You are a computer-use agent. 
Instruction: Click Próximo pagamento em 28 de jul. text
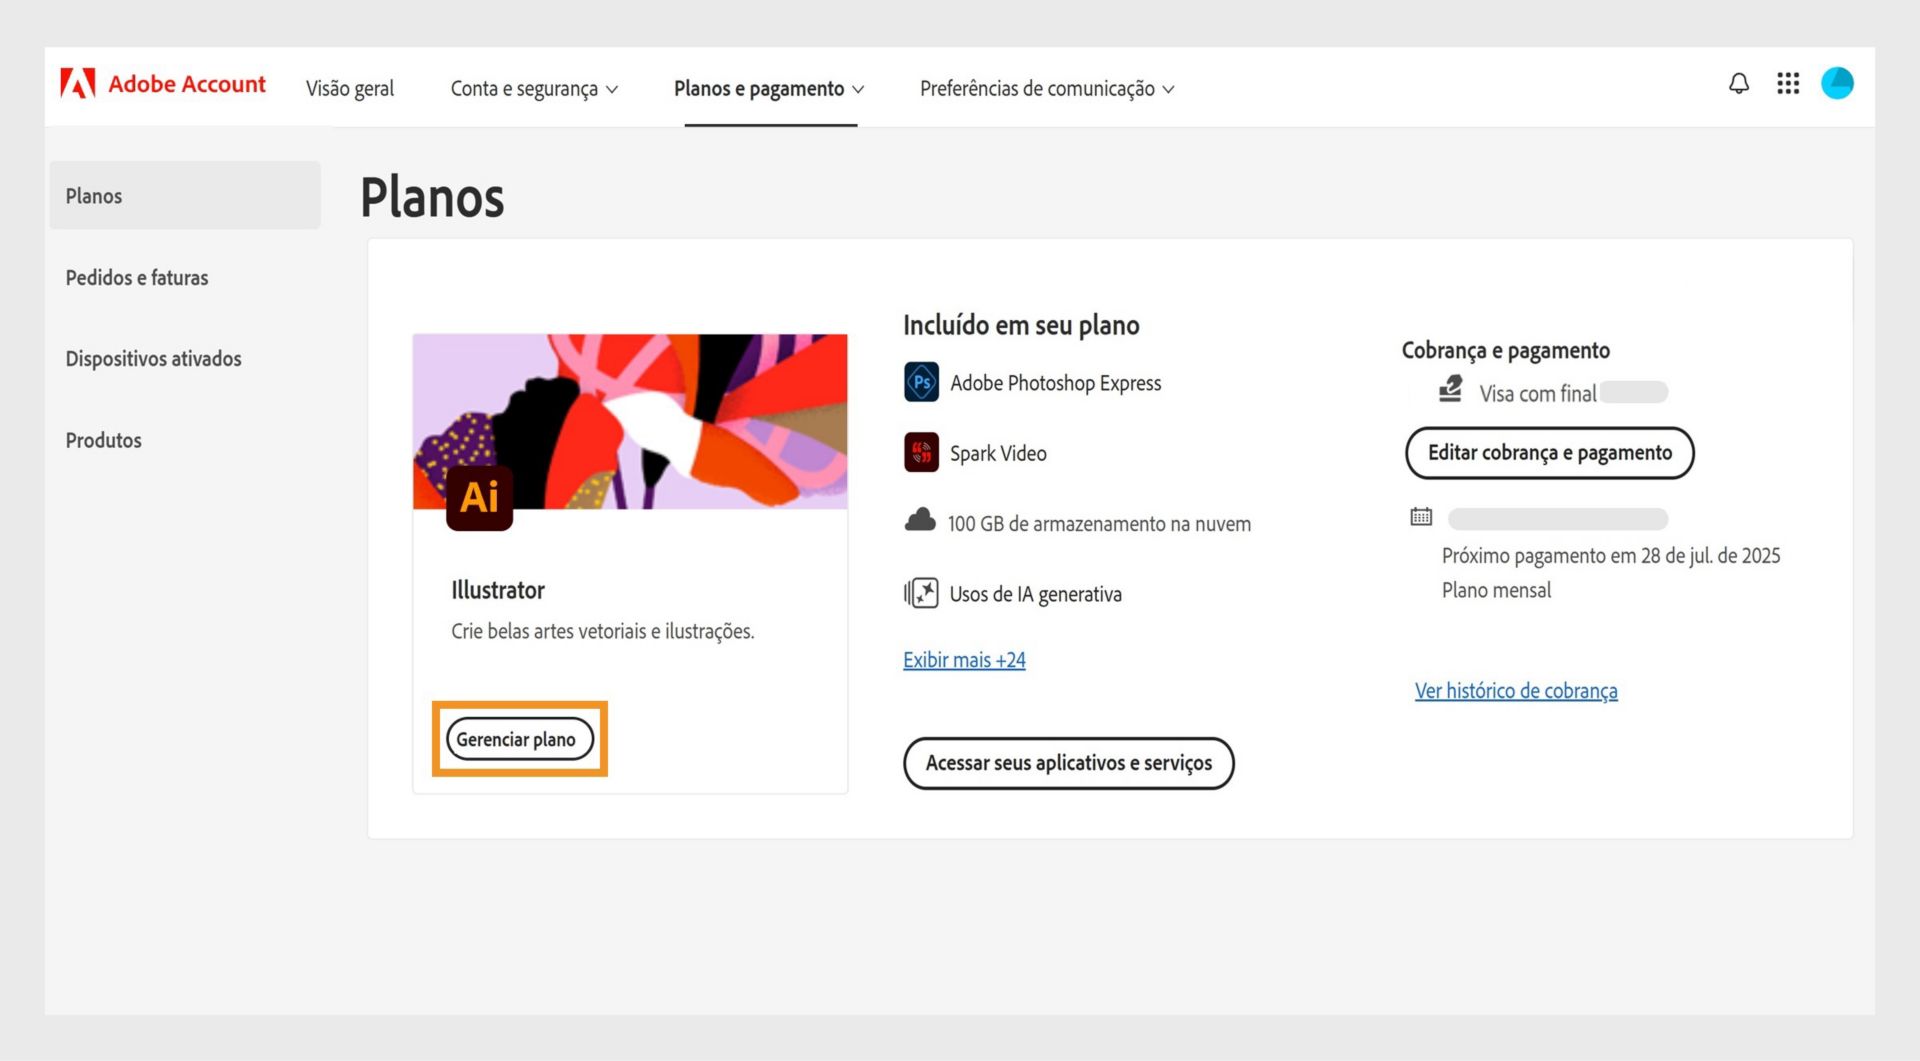tap(1611, 556)
